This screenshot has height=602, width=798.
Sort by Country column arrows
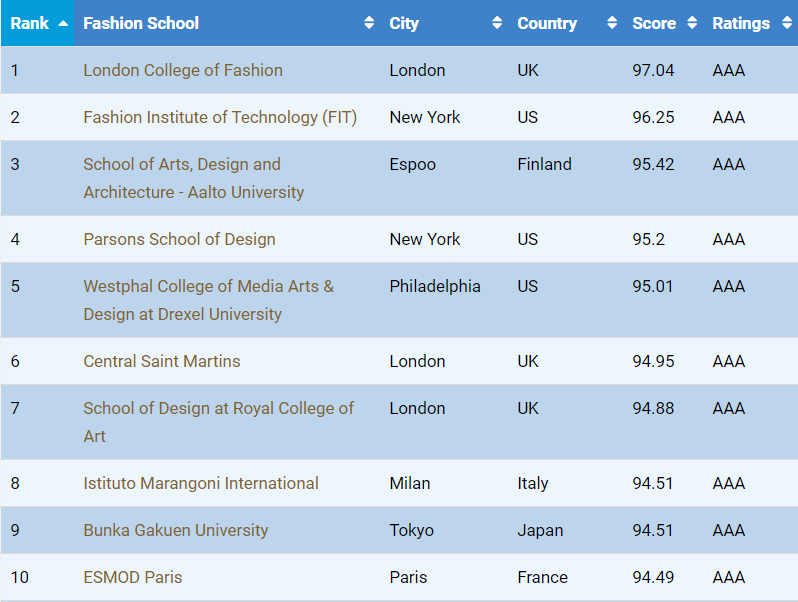[612, 23]
